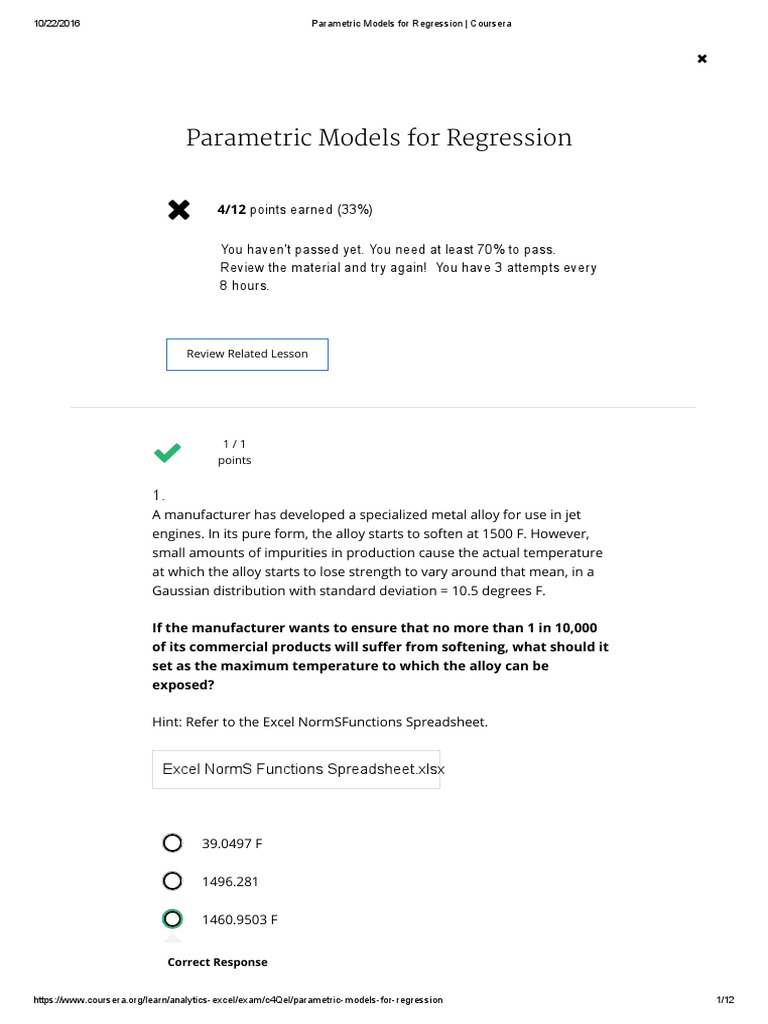This screenshot has height=1024, width=768.
Task: Click the question 1 number label
Action: pyautogui.click(x=158, y=495)
